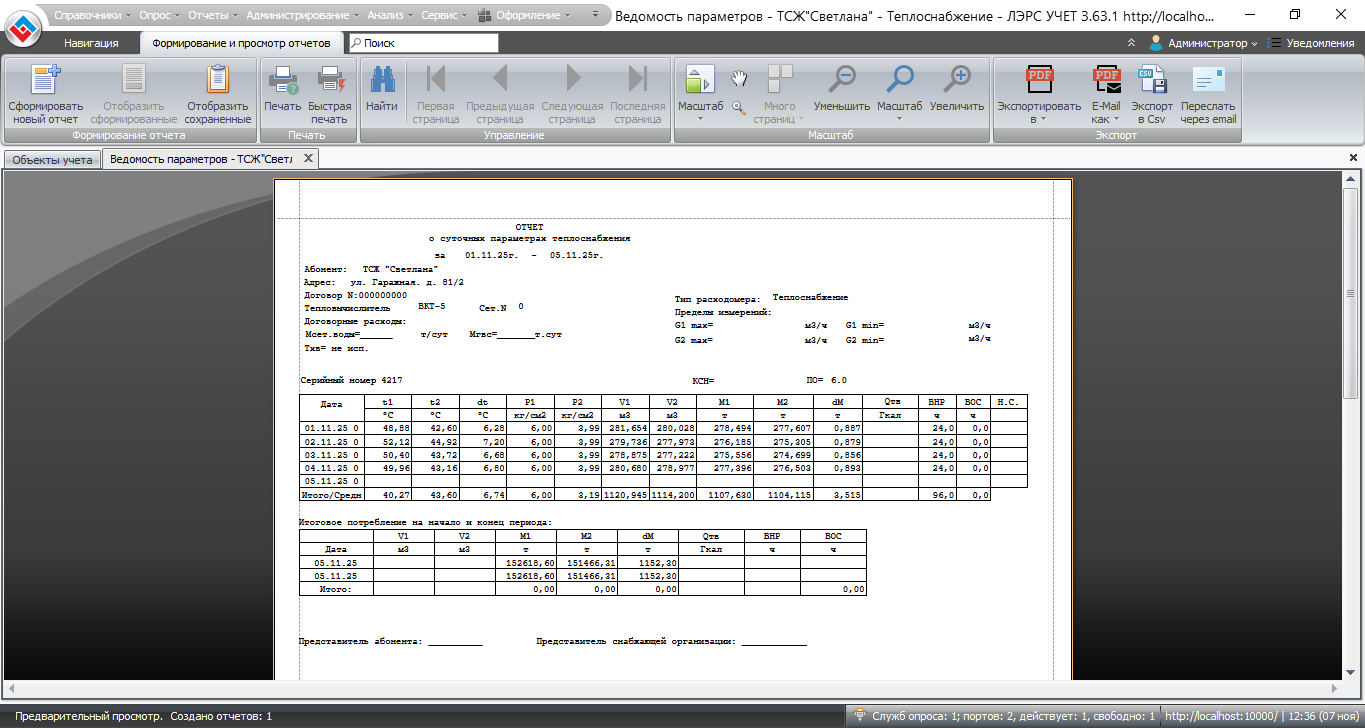Click the Сформировать новый отчет icon
This screenshot has width=1365, height=728.
click(45, 80)
